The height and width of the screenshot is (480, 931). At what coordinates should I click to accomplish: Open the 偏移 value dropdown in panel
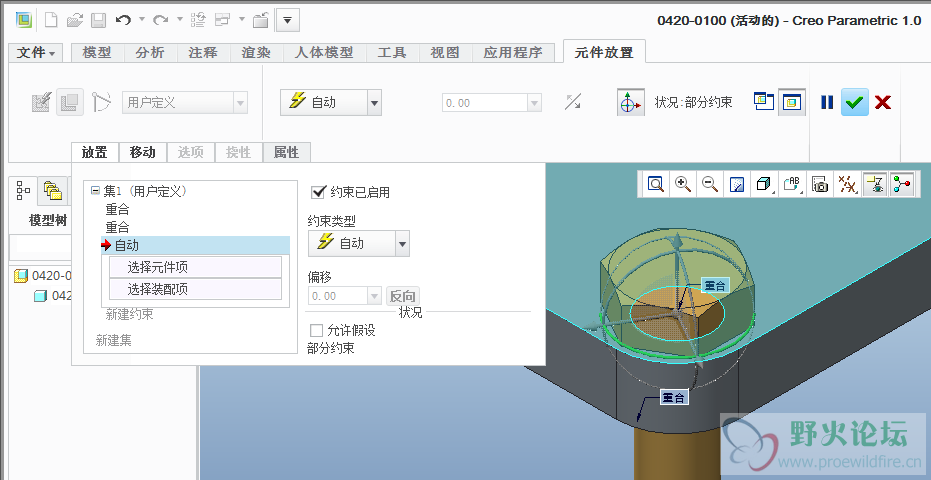tap(374, 296)
